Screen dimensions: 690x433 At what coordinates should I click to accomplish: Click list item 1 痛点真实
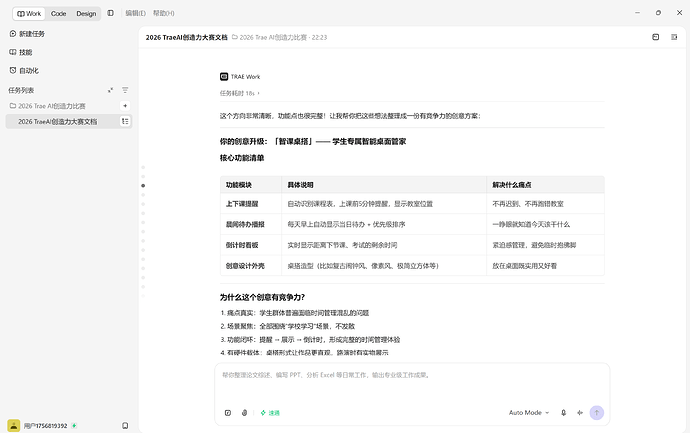click(294, 313)
